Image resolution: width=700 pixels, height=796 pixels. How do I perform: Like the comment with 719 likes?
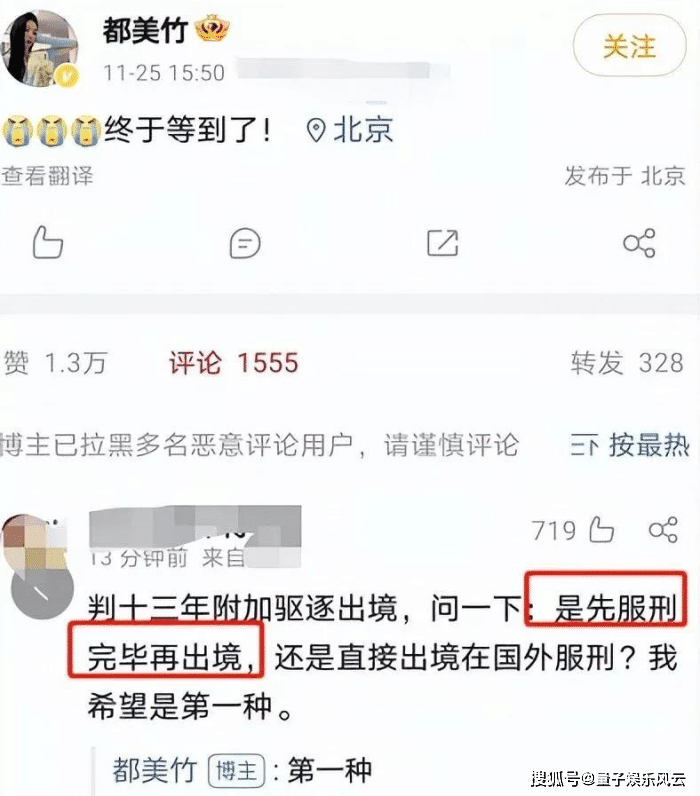tap(602, 530)
